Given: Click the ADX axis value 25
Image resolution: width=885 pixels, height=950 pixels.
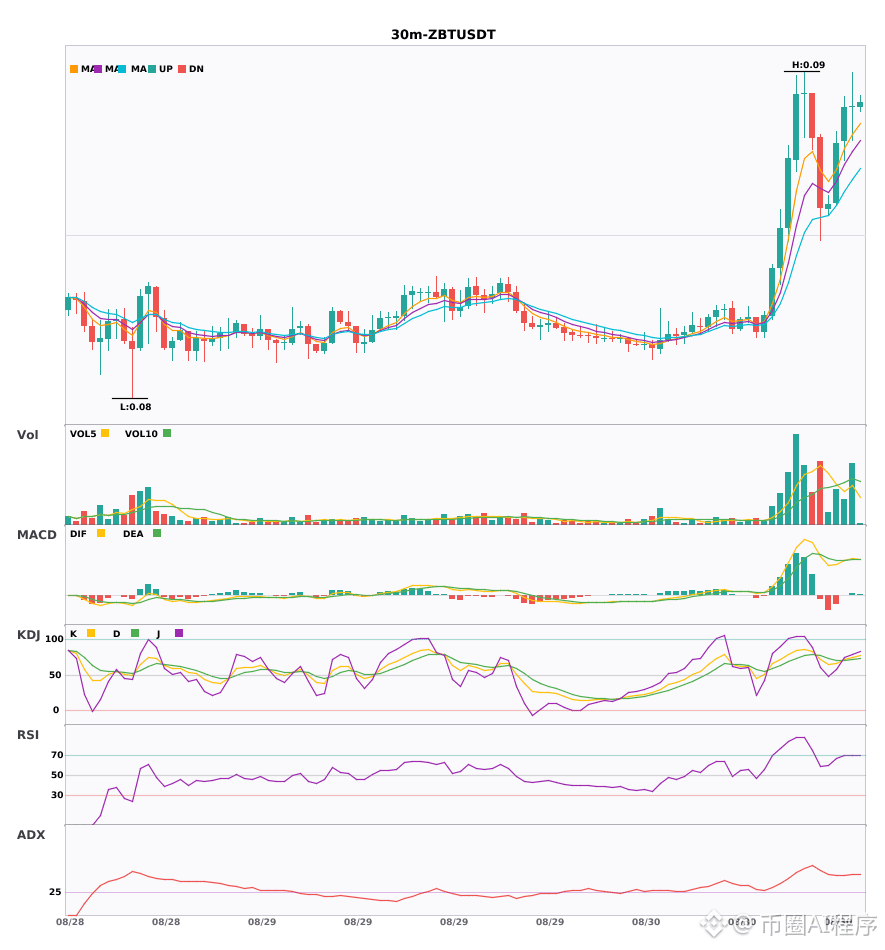Looking at the screenshot, I should pos(55,892).
